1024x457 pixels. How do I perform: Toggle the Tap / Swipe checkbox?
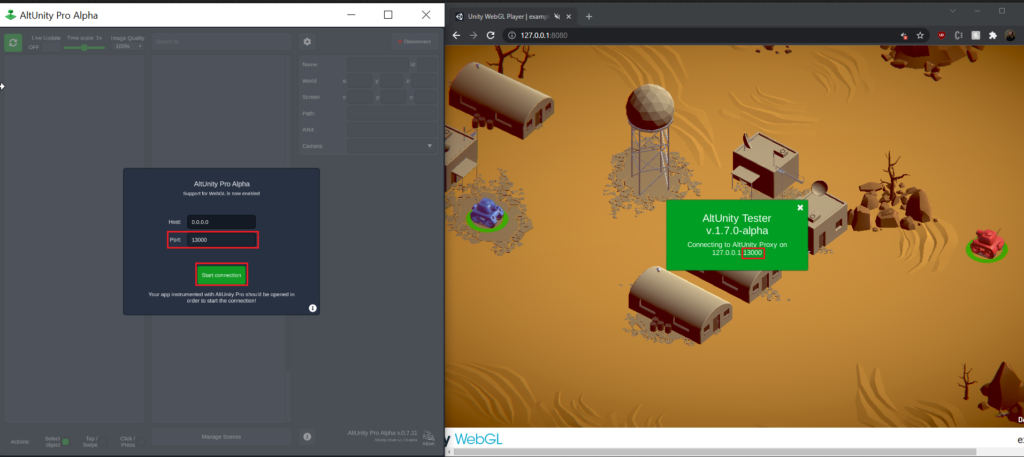(103, 442)
